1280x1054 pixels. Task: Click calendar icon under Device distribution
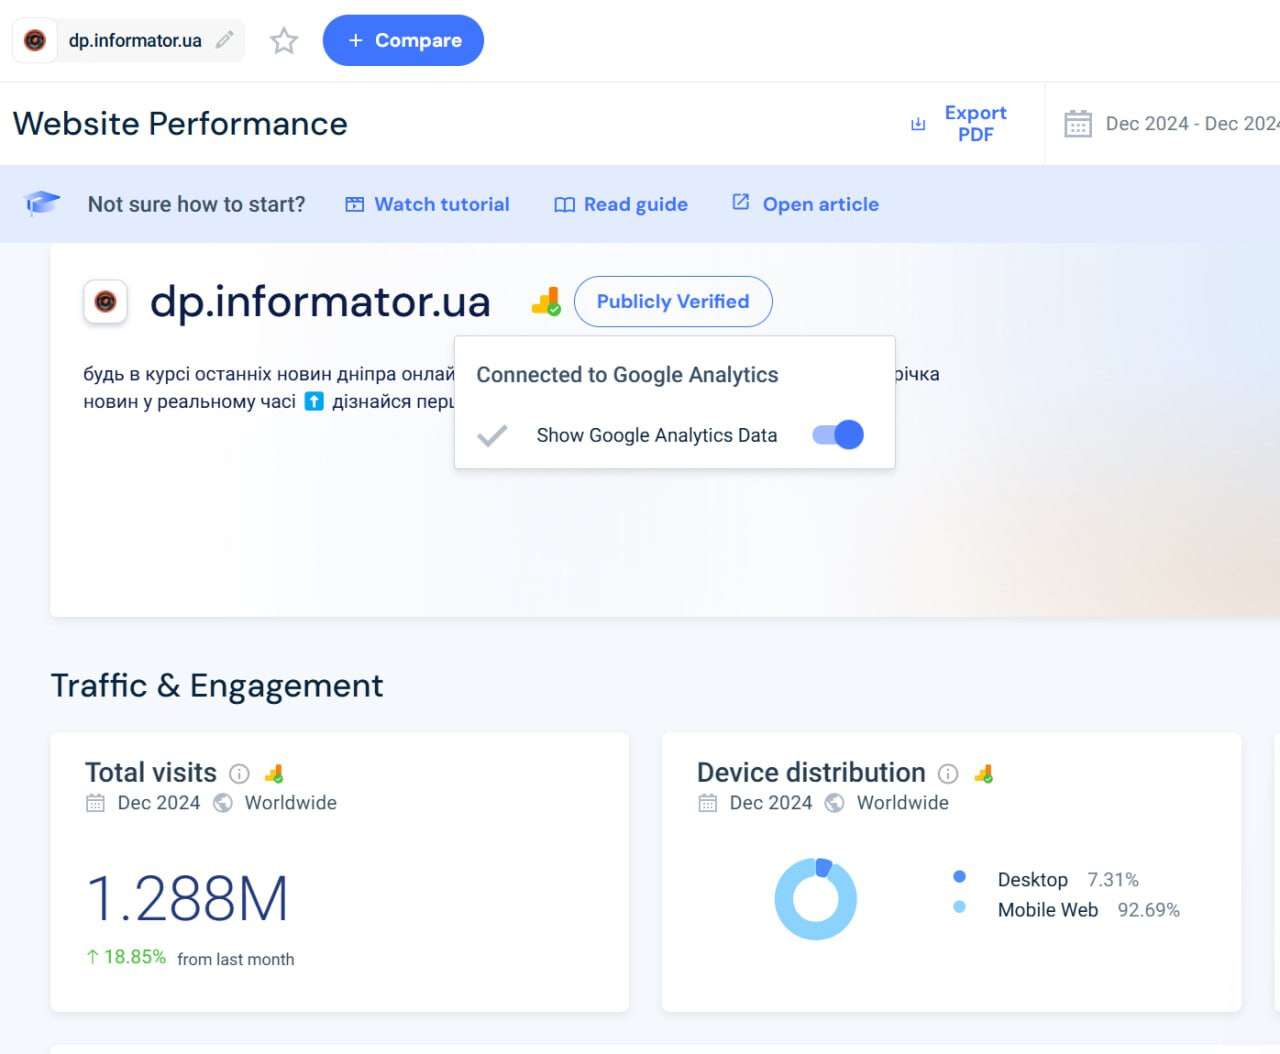(x=707, y=803)
